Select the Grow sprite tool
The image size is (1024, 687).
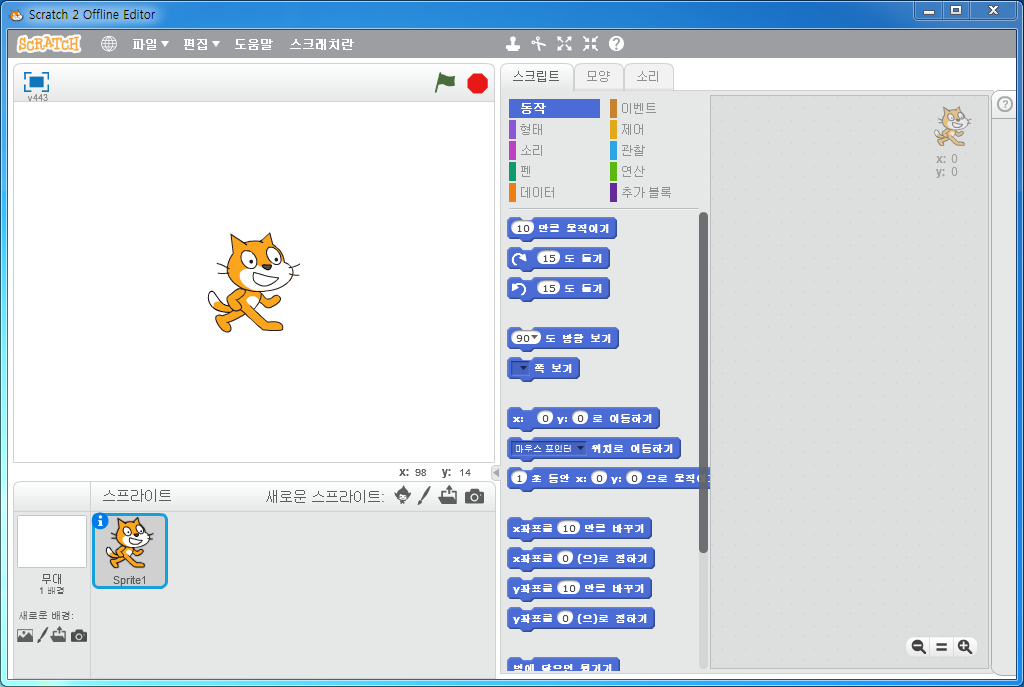[564, 44]
